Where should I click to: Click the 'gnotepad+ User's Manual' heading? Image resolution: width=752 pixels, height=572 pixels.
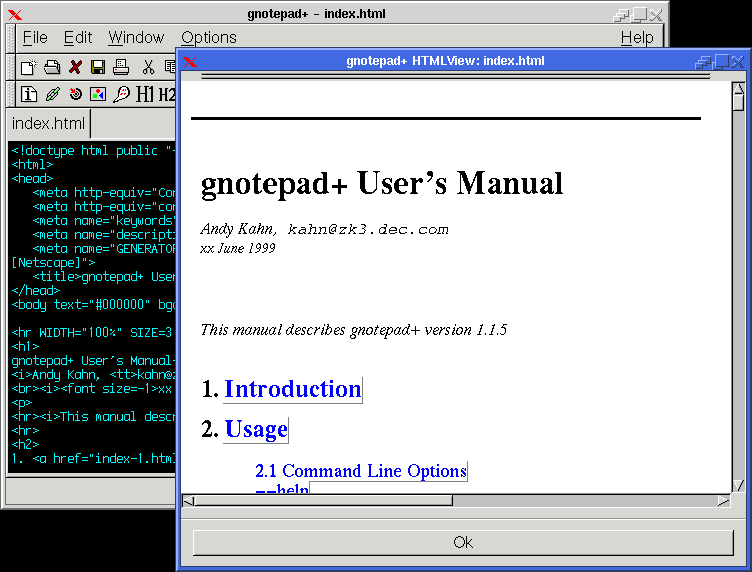pos(382,183)
